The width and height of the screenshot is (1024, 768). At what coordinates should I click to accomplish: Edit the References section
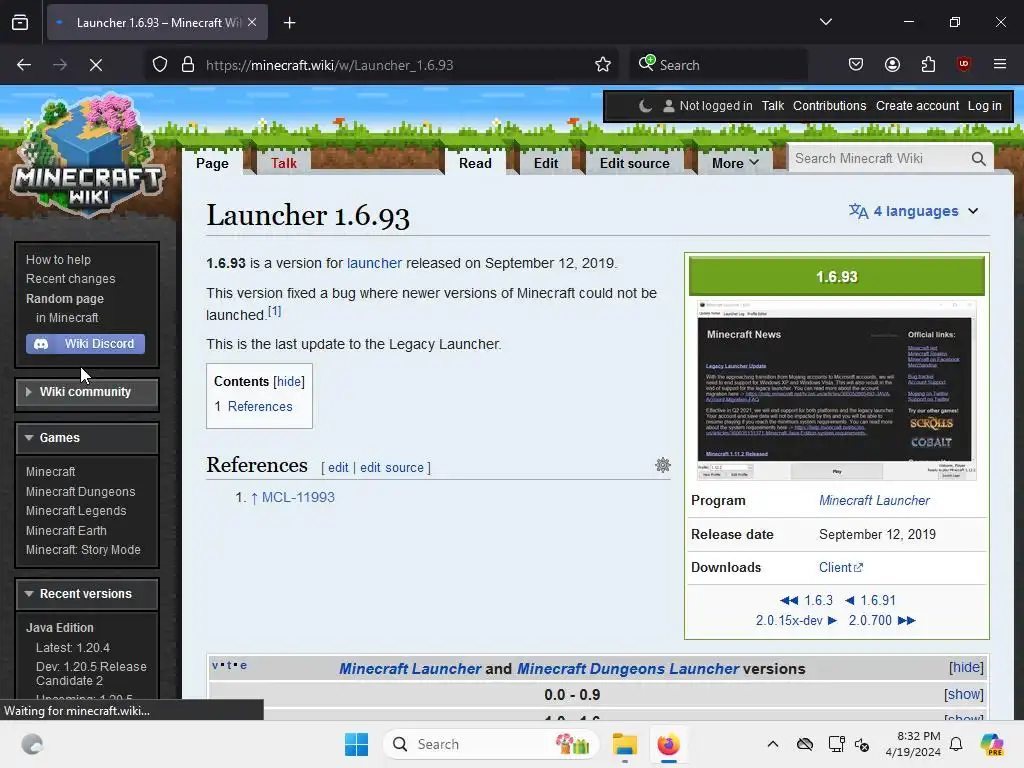coord(338,468)
